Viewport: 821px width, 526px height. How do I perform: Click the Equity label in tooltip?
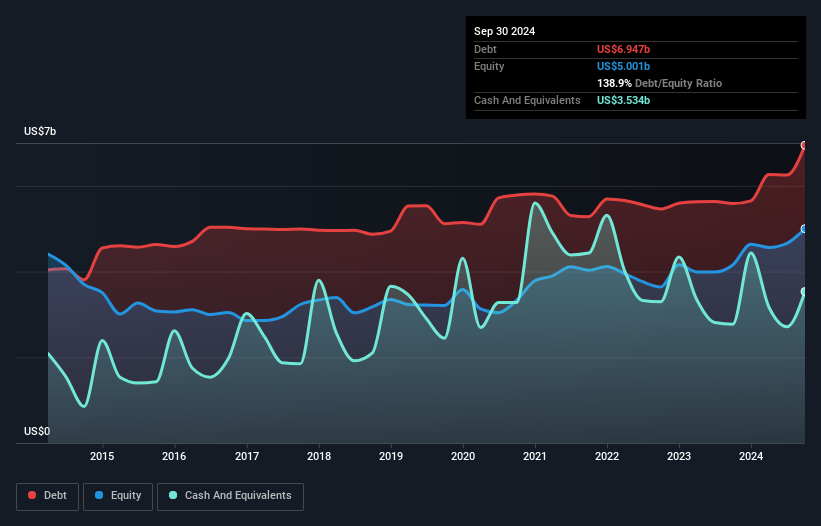(489, 66)
